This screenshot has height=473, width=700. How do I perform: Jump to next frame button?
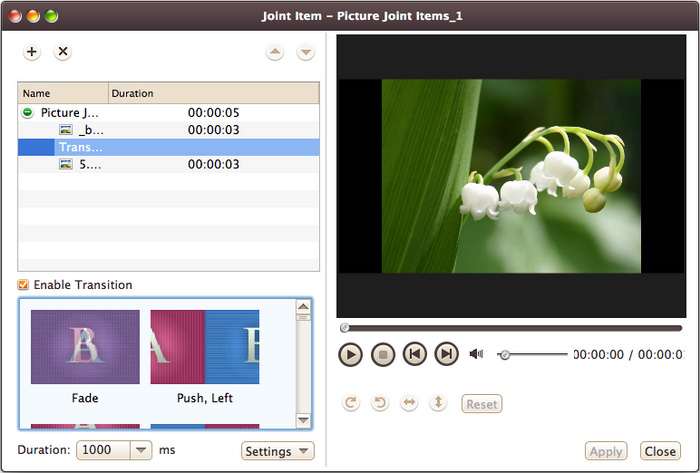[x=446, y=354]
